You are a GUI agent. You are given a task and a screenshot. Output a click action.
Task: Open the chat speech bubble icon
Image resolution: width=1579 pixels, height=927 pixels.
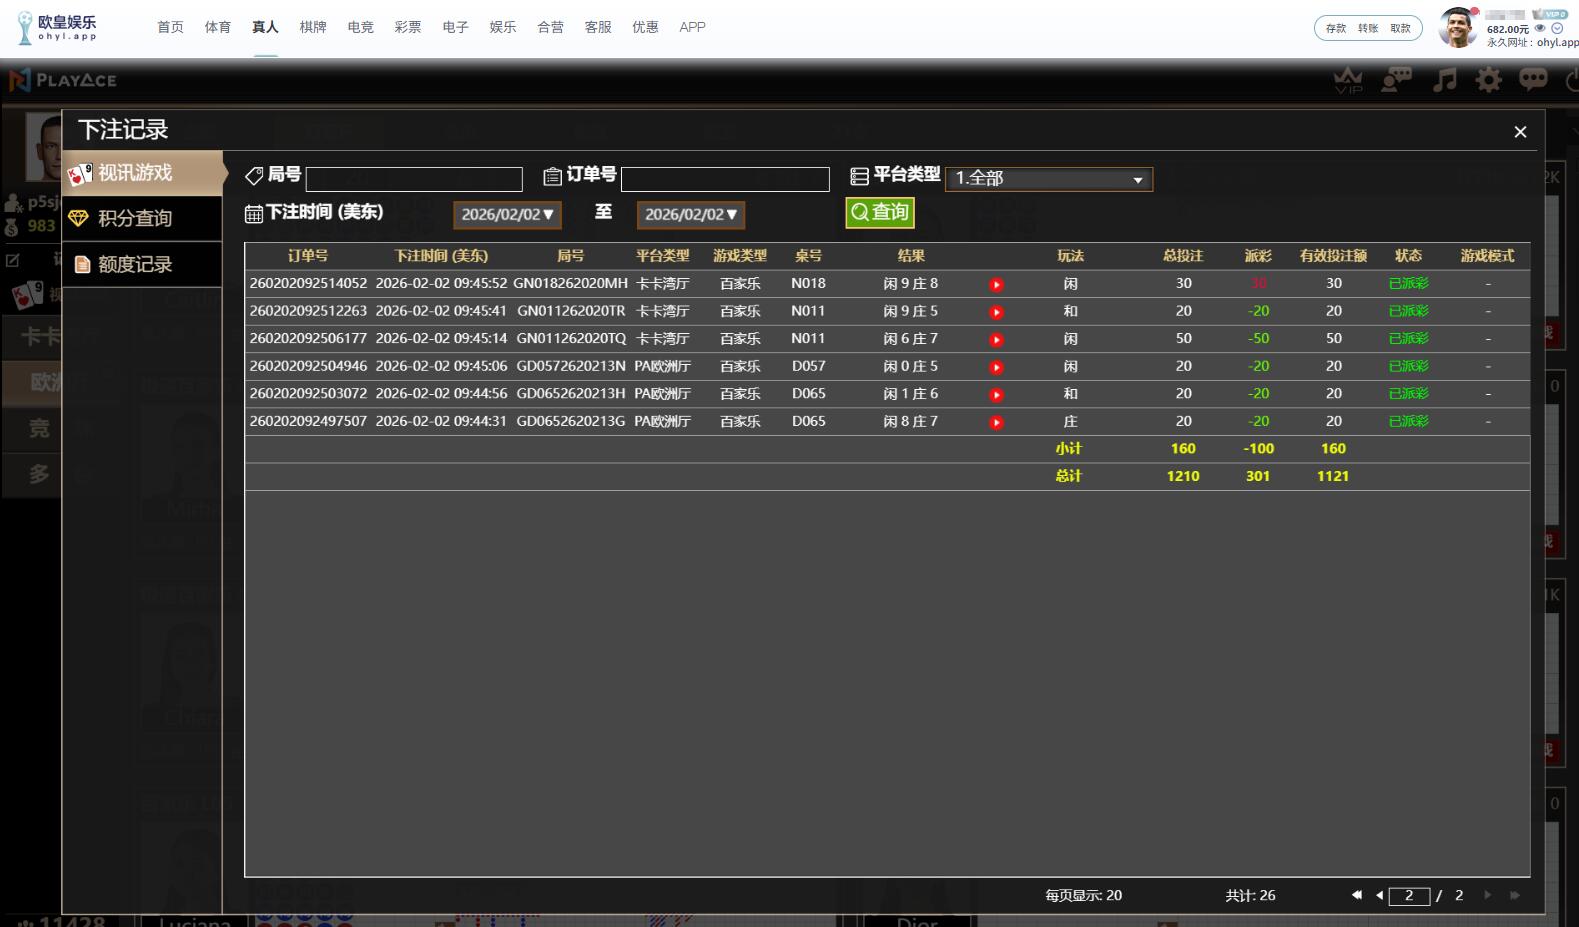pos(1533,80)
